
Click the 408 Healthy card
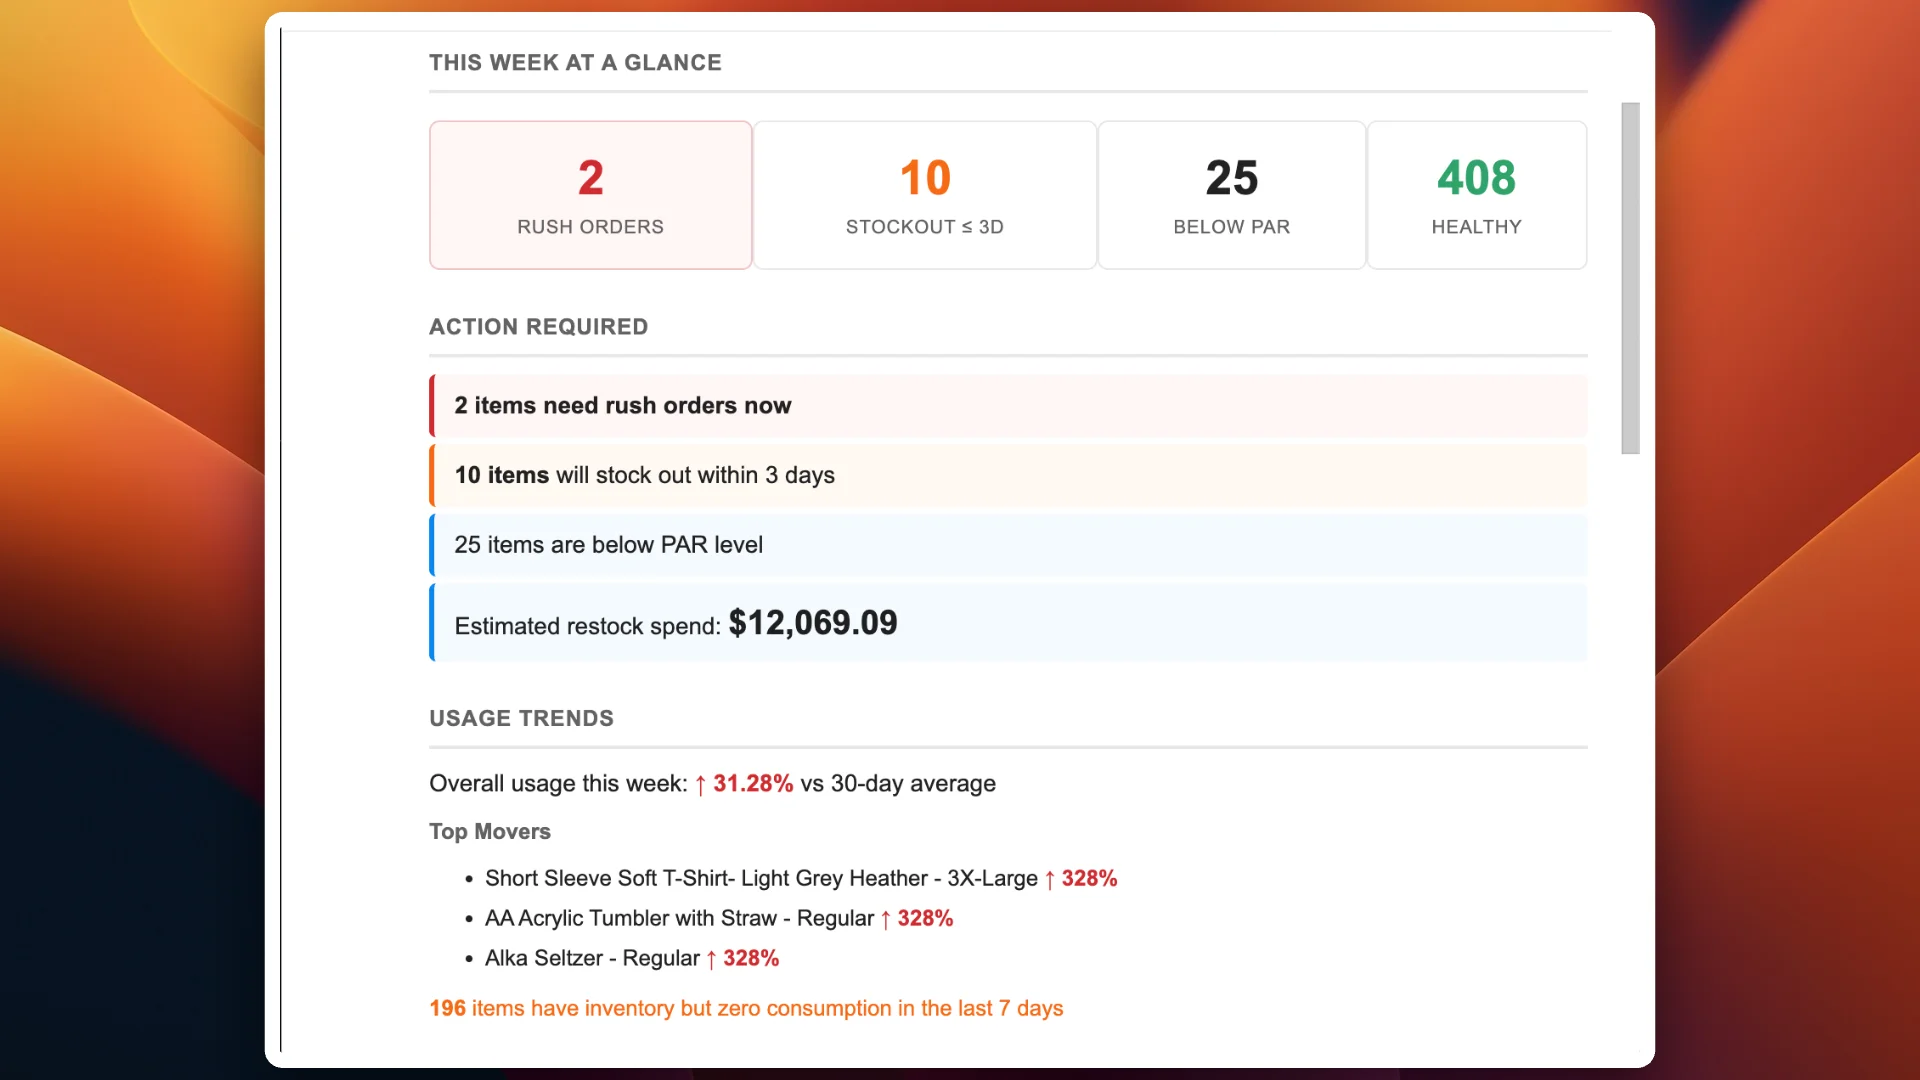point(1476,195)
